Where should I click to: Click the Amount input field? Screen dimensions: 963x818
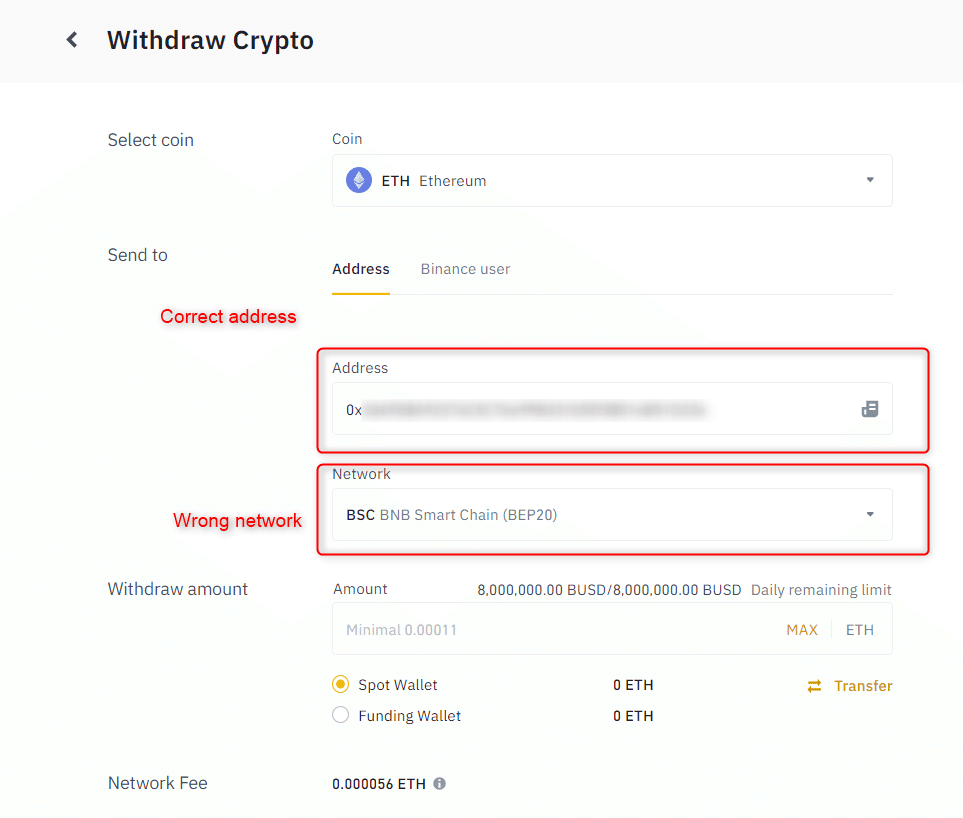click(550, 630)
